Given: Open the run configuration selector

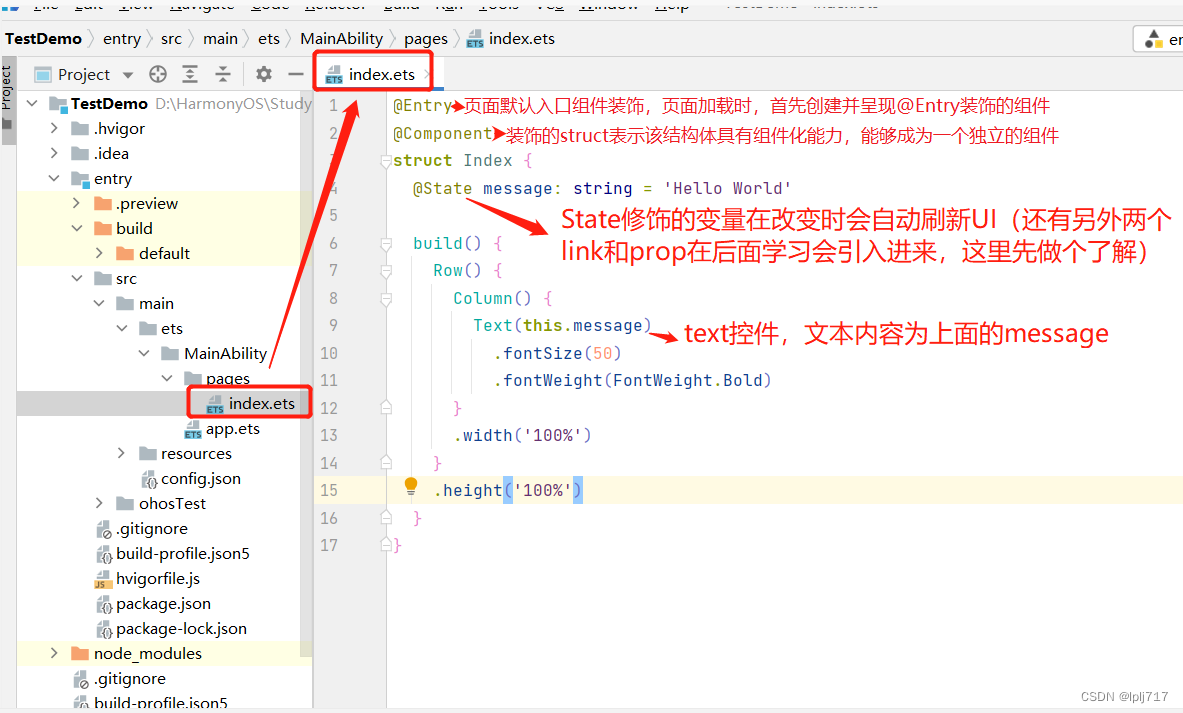Looking at the screenshot, I should tap(1159, 39).
